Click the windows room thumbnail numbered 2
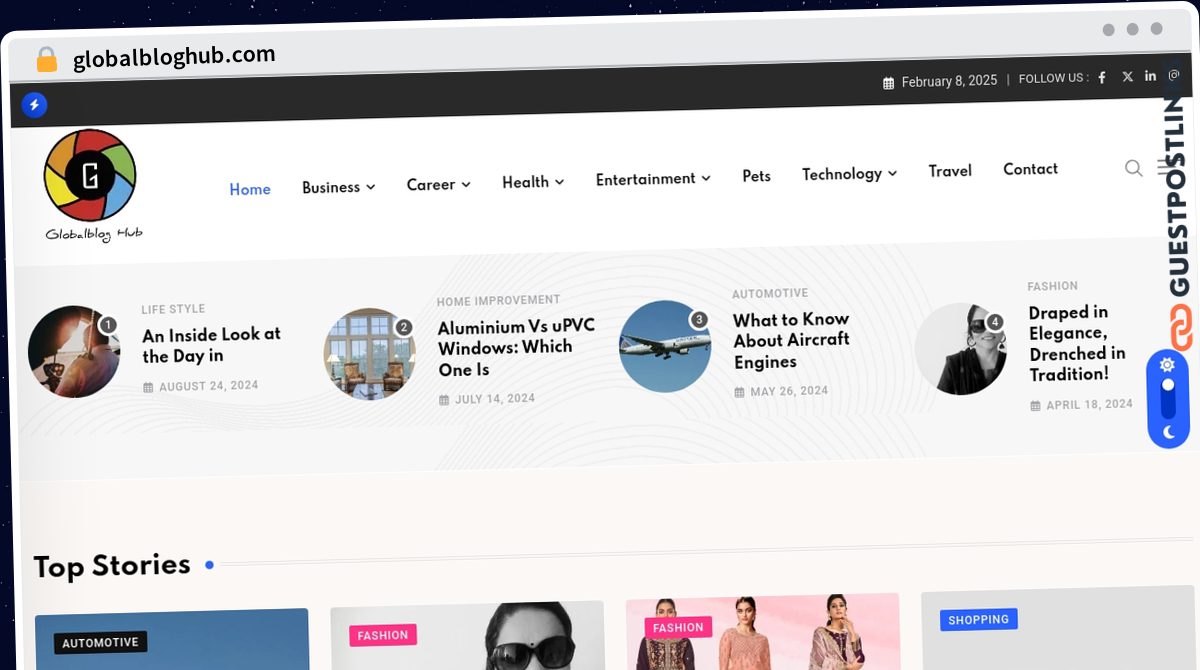This screenshot has width=1200, height=670. click(370, 354)
